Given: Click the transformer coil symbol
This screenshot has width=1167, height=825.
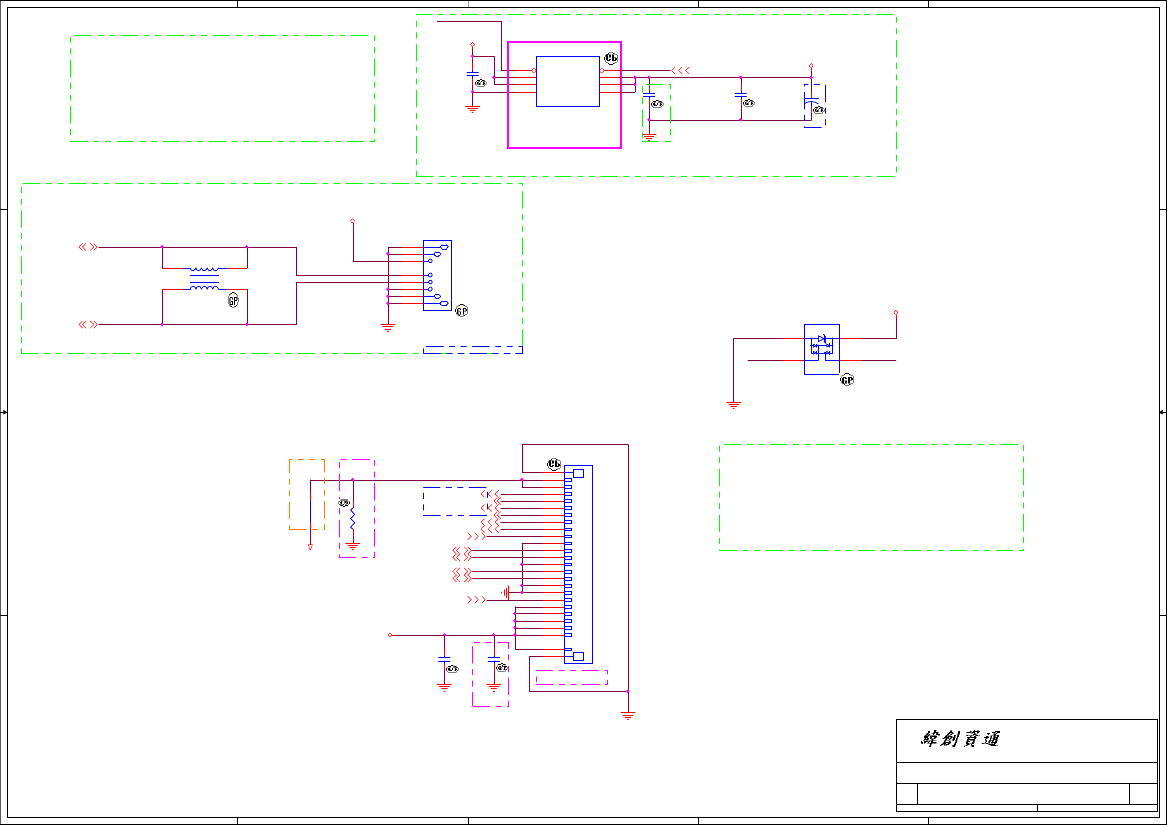Looking at the screenshot, I should tap(205, 278).
